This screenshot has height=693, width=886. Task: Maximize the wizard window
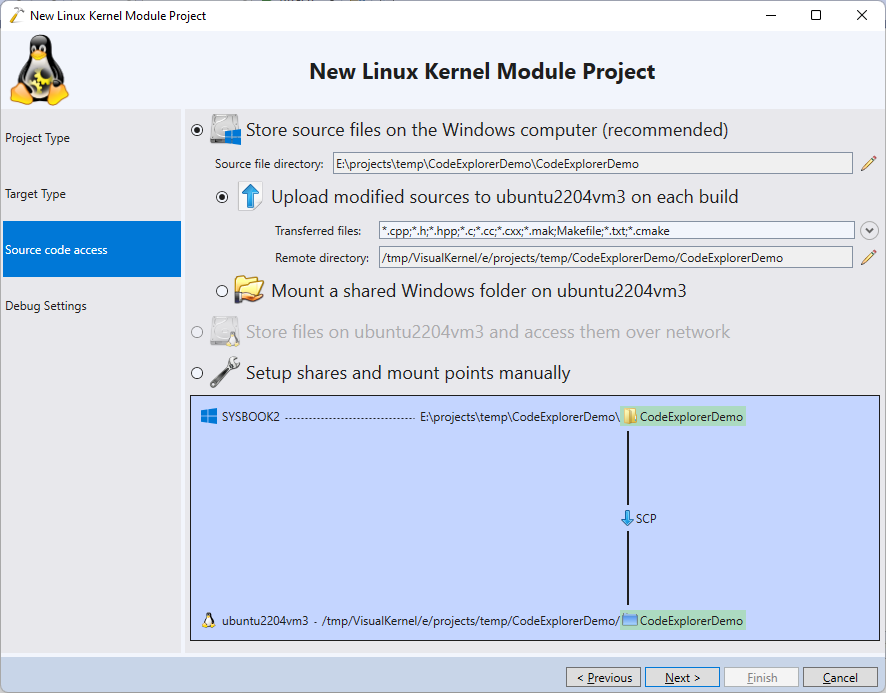(x=816, y=15)
